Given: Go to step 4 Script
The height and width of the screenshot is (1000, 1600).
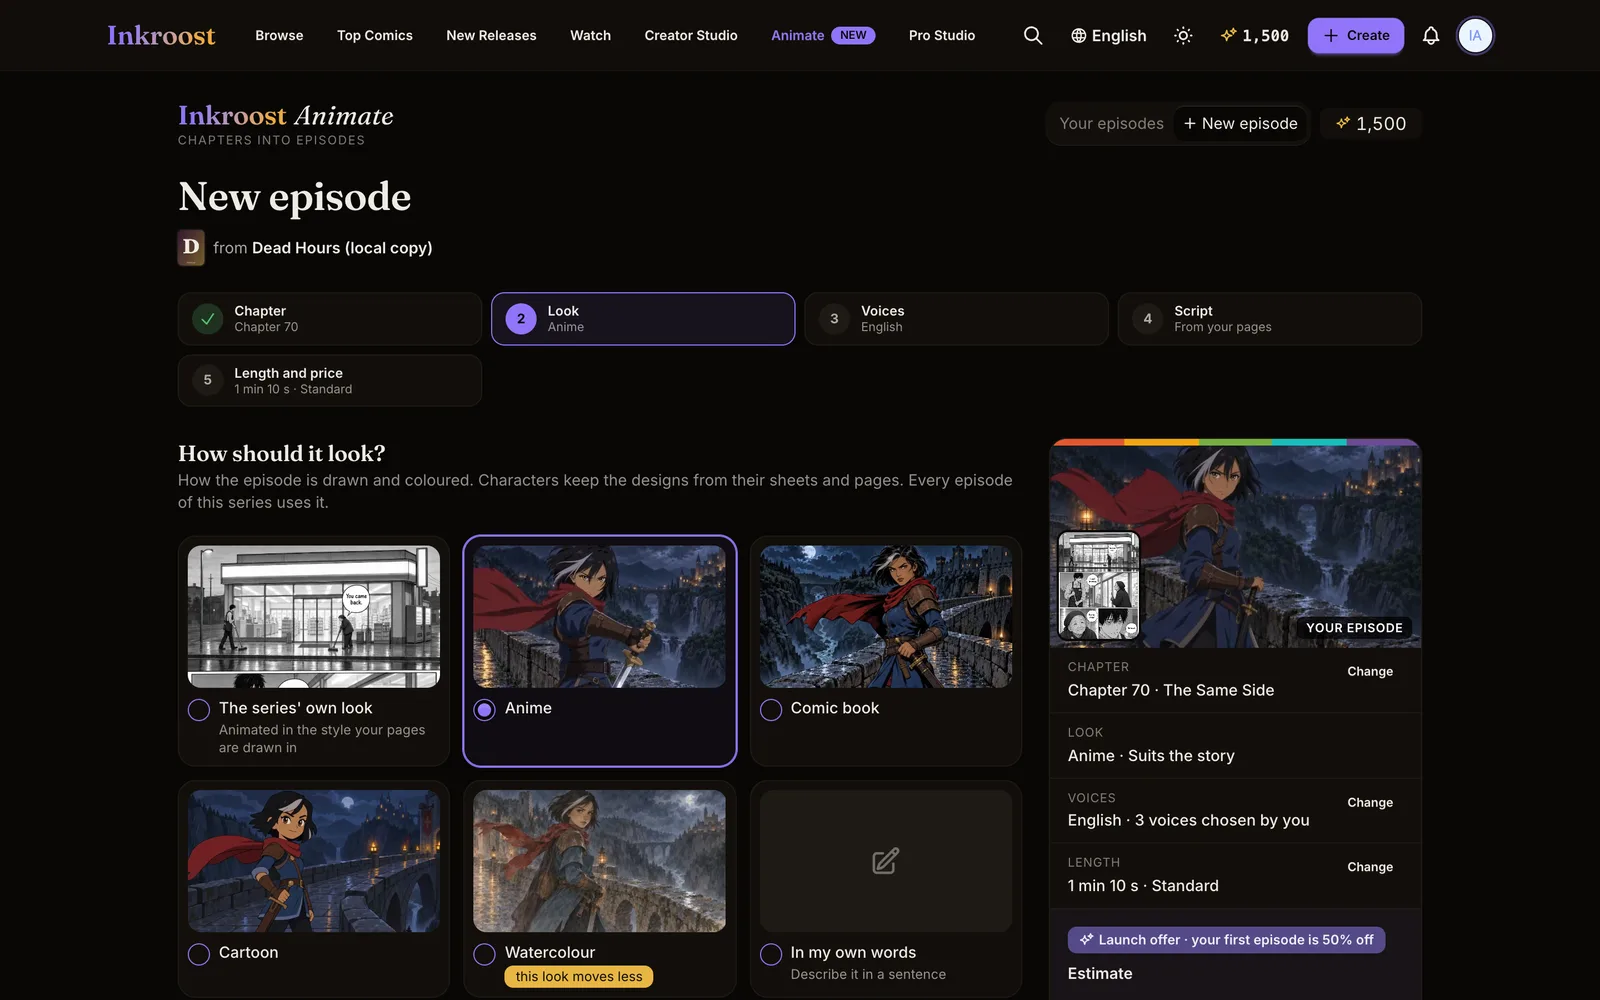Looking at the screenshot, I should (x=1269, y=319).
